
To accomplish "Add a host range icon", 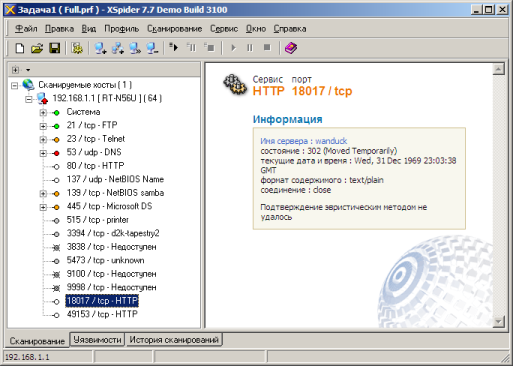I will 118,48.
